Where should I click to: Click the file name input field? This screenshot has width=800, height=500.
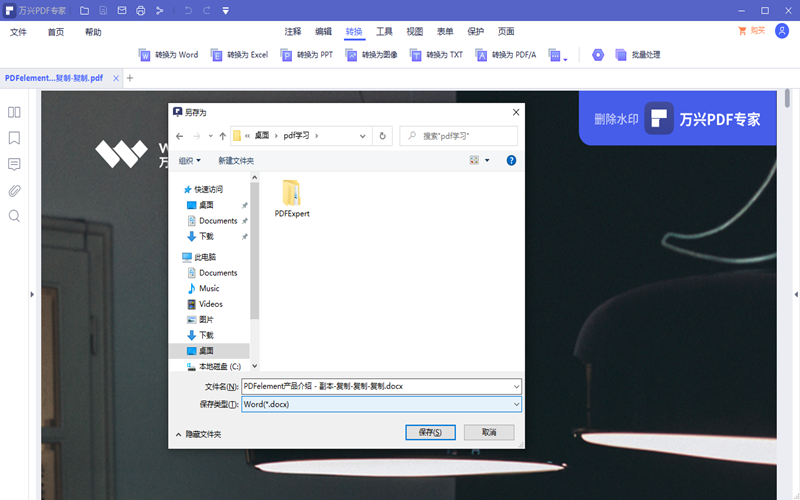(381, 387)
